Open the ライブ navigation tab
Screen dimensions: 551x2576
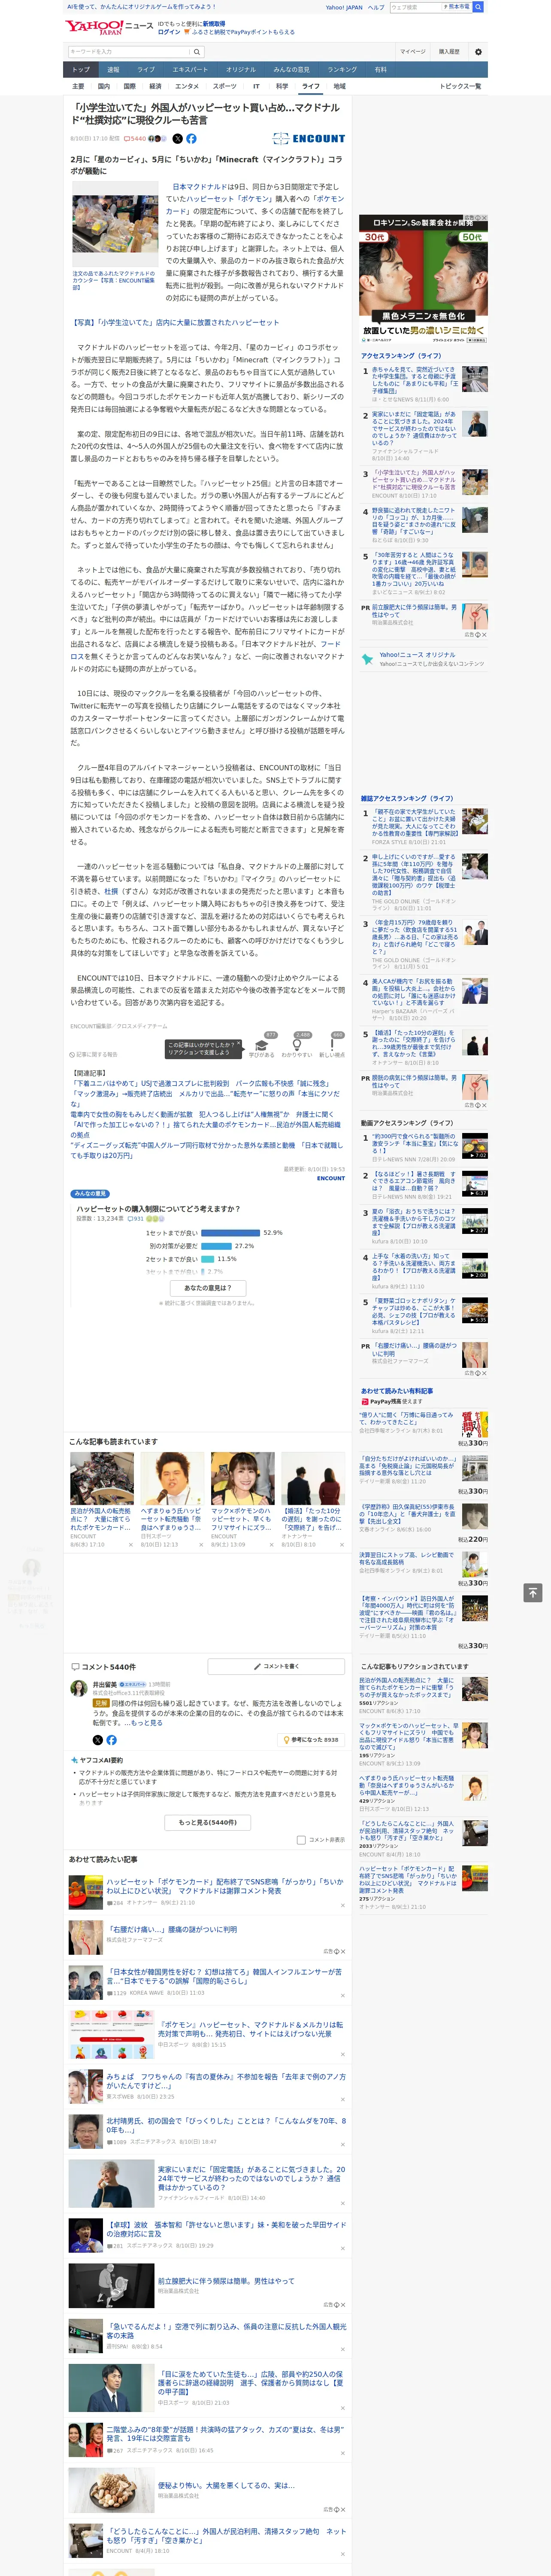pyautogui.click(x=146, y=70)
